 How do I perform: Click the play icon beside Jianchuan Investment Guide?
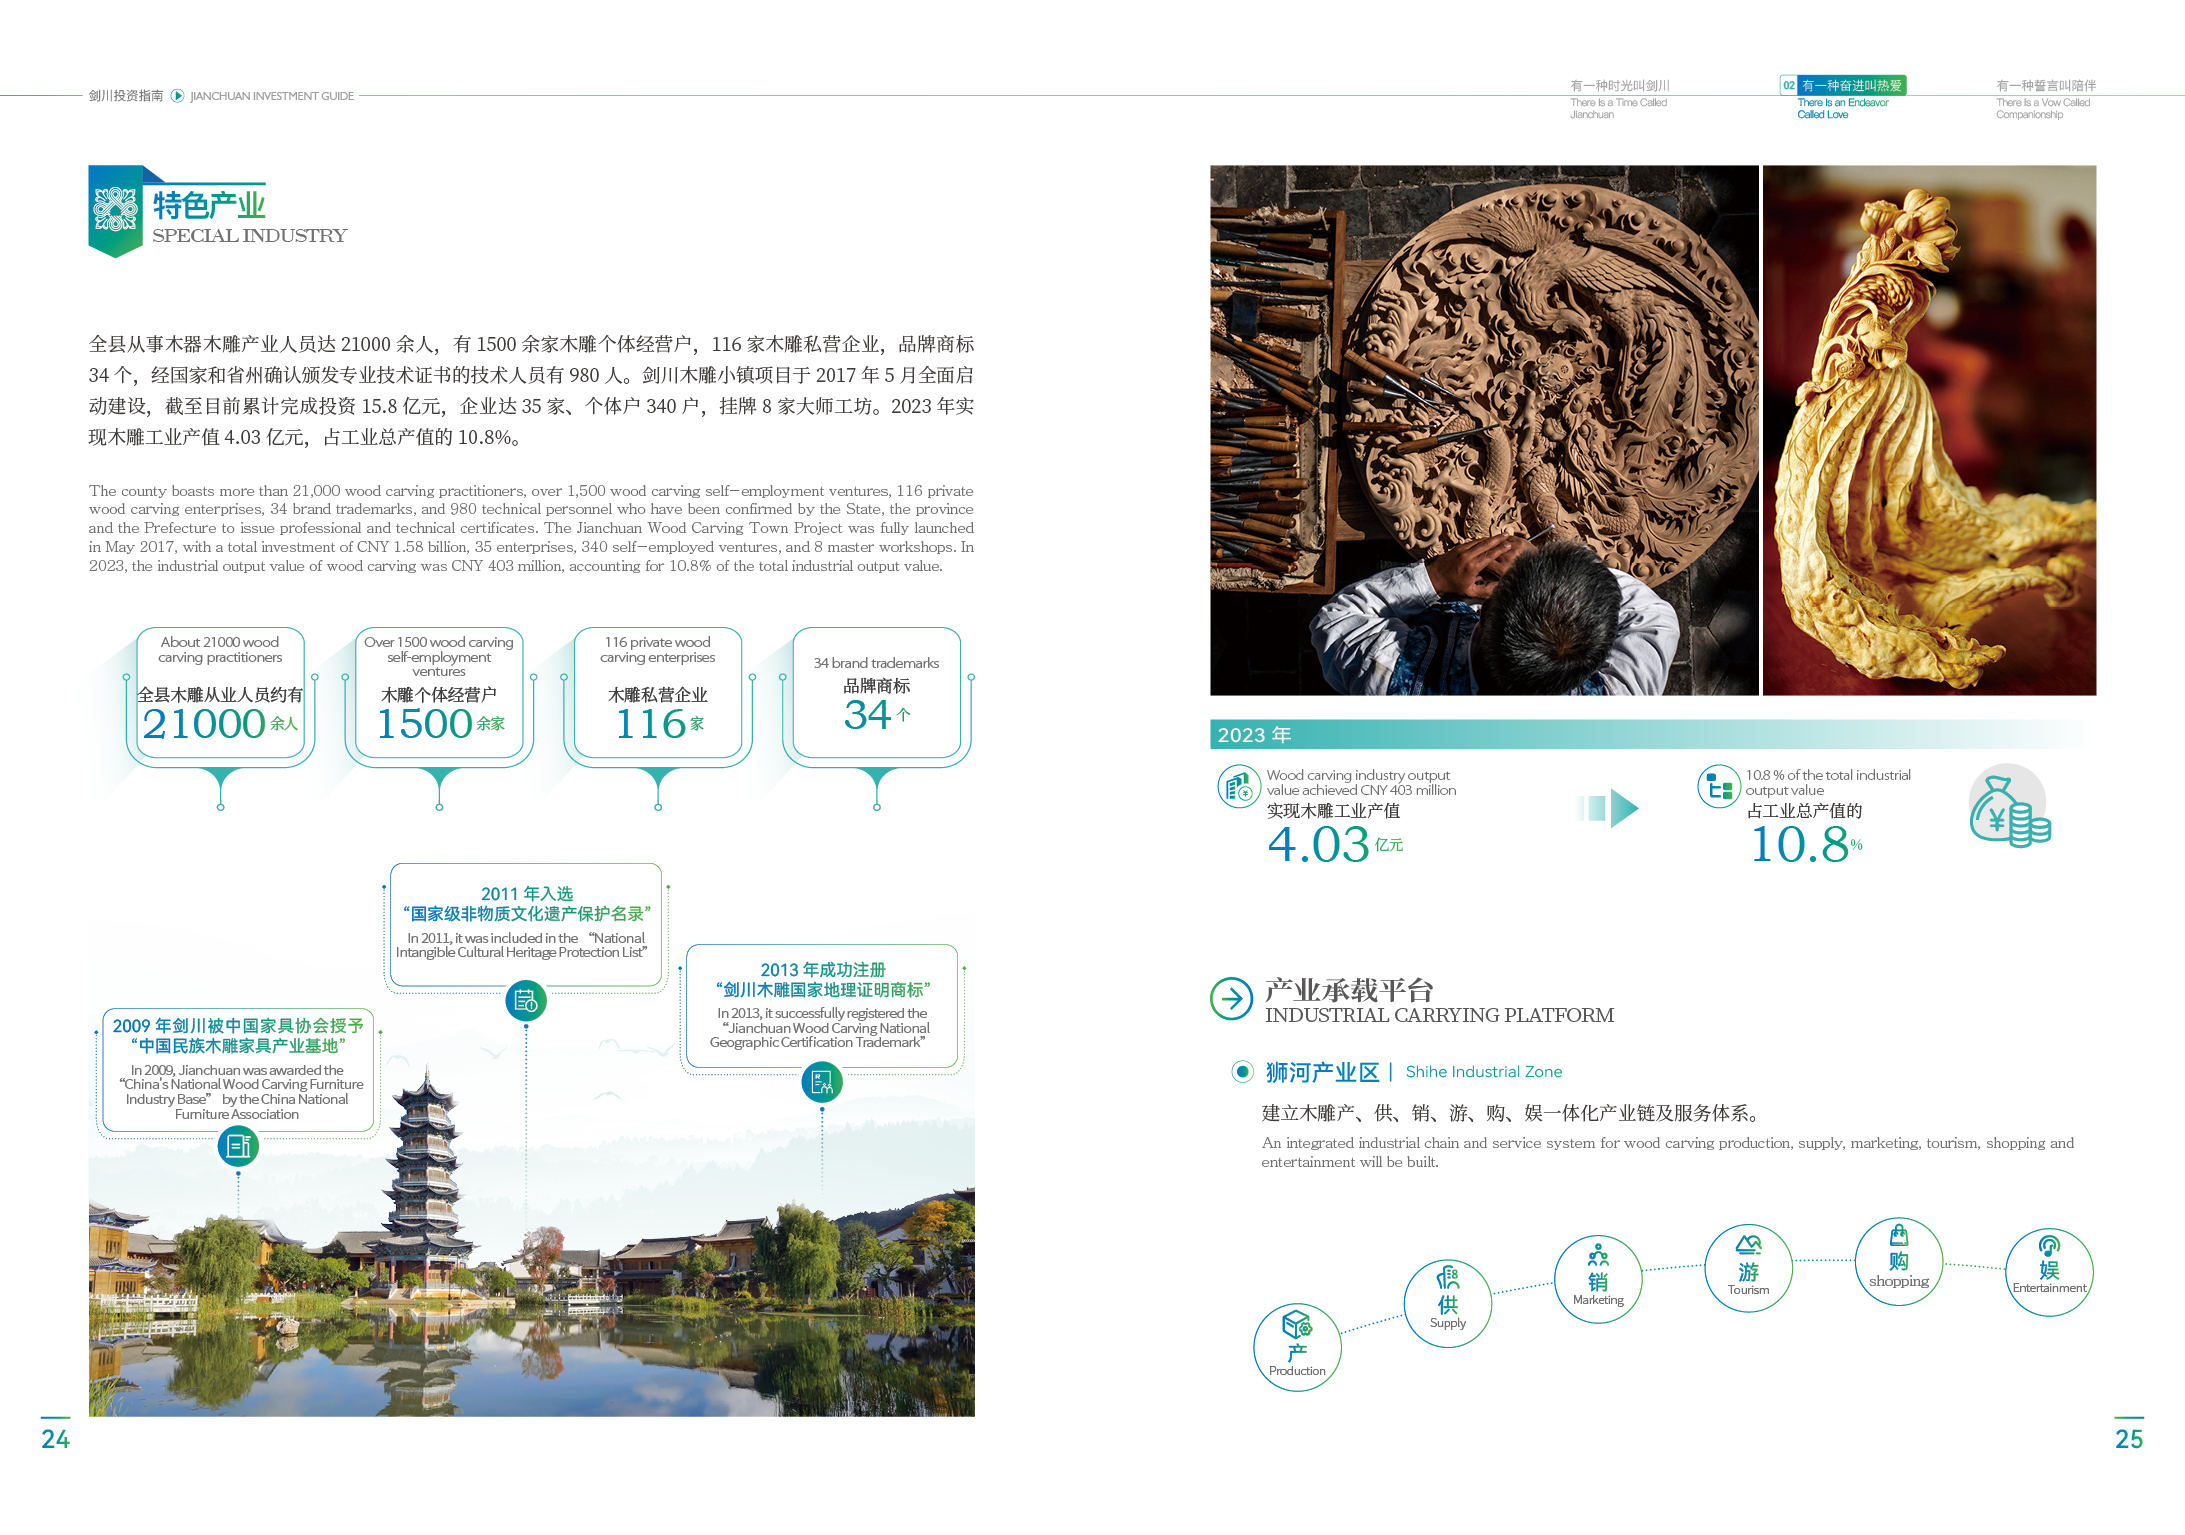[177, 96]
